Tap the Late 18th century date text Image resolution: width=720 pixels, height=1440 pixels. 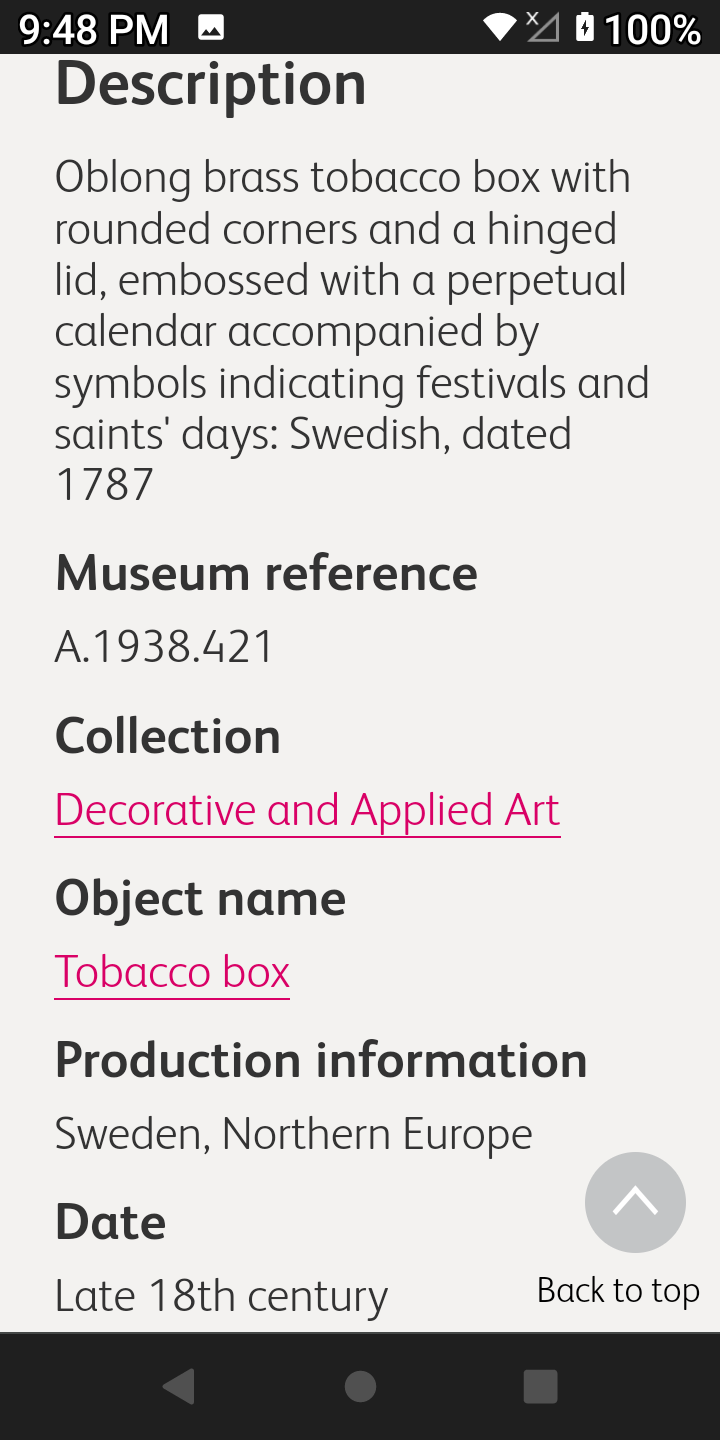click(221, 1296)
